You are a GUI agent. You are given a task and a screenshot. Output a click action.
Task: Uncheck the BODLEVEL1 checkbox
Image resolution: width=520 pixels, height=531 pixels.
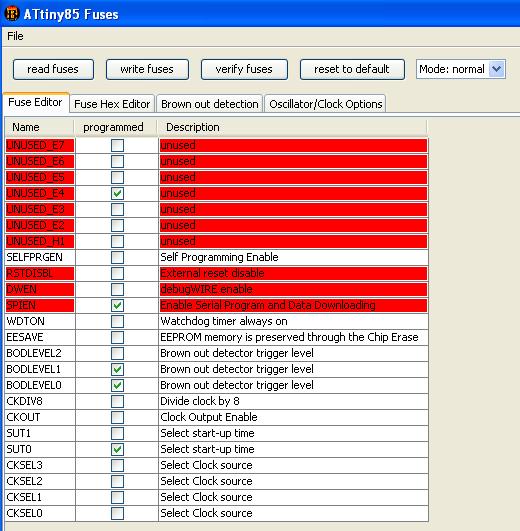[x=117, y=369]
